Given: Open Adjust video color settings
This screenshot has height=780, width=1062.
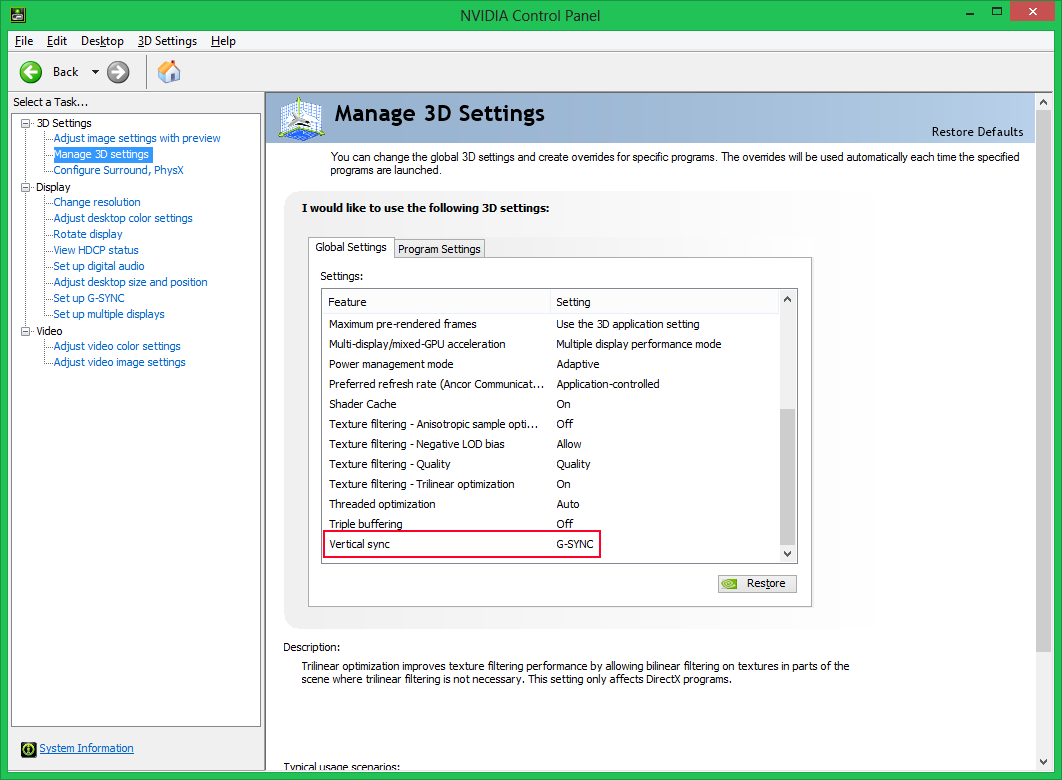Looking at the screenshot, I should (117, 346).
